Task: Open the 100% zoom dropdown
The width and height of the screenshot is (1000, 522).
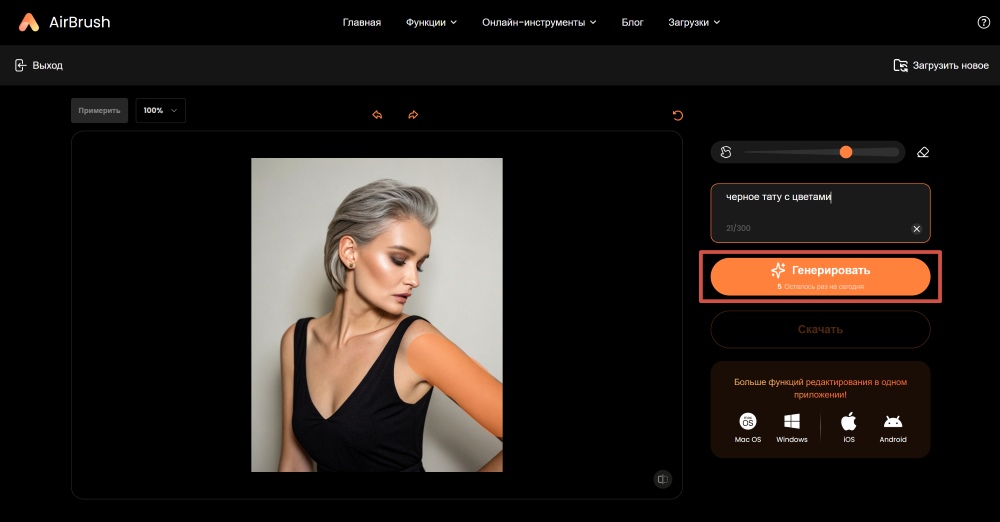Action: click(160, 110)
